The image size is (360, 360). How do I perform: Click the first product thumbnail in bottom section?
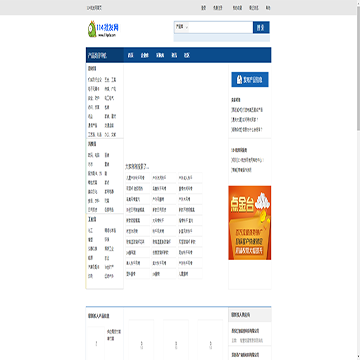(96, 343)
